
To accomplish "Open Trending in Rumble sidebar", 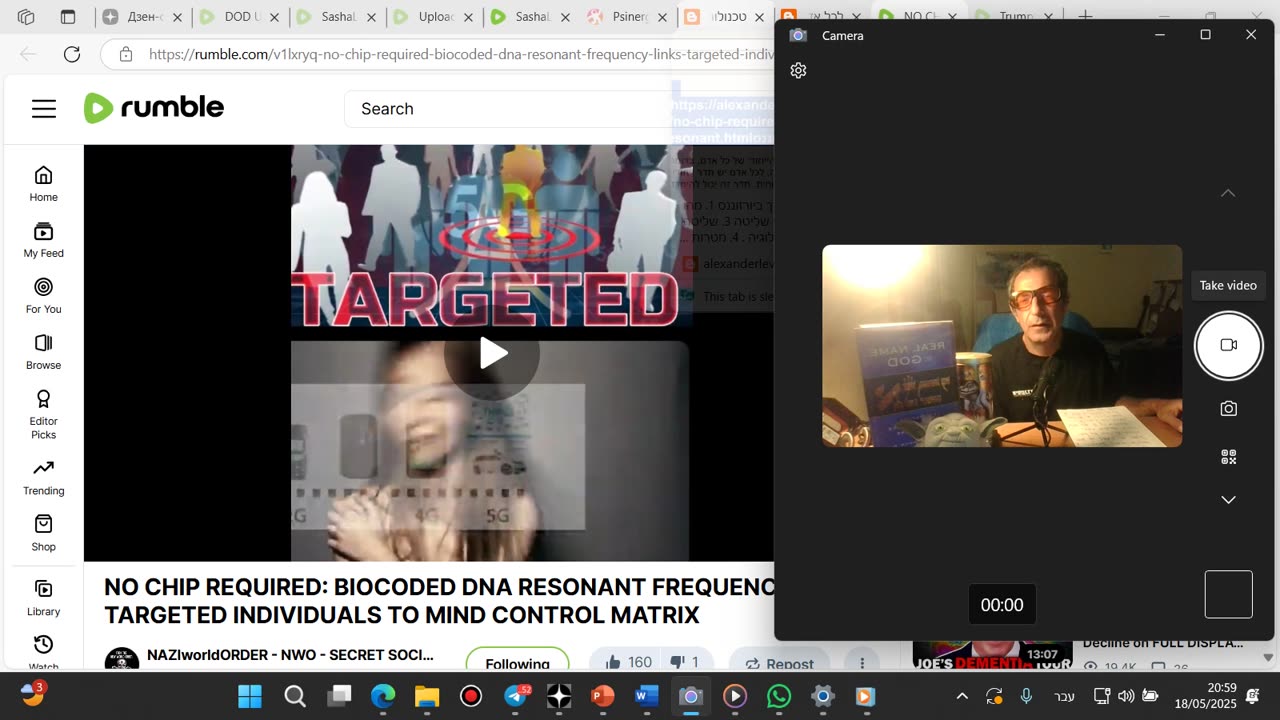I will click(43, 478).
